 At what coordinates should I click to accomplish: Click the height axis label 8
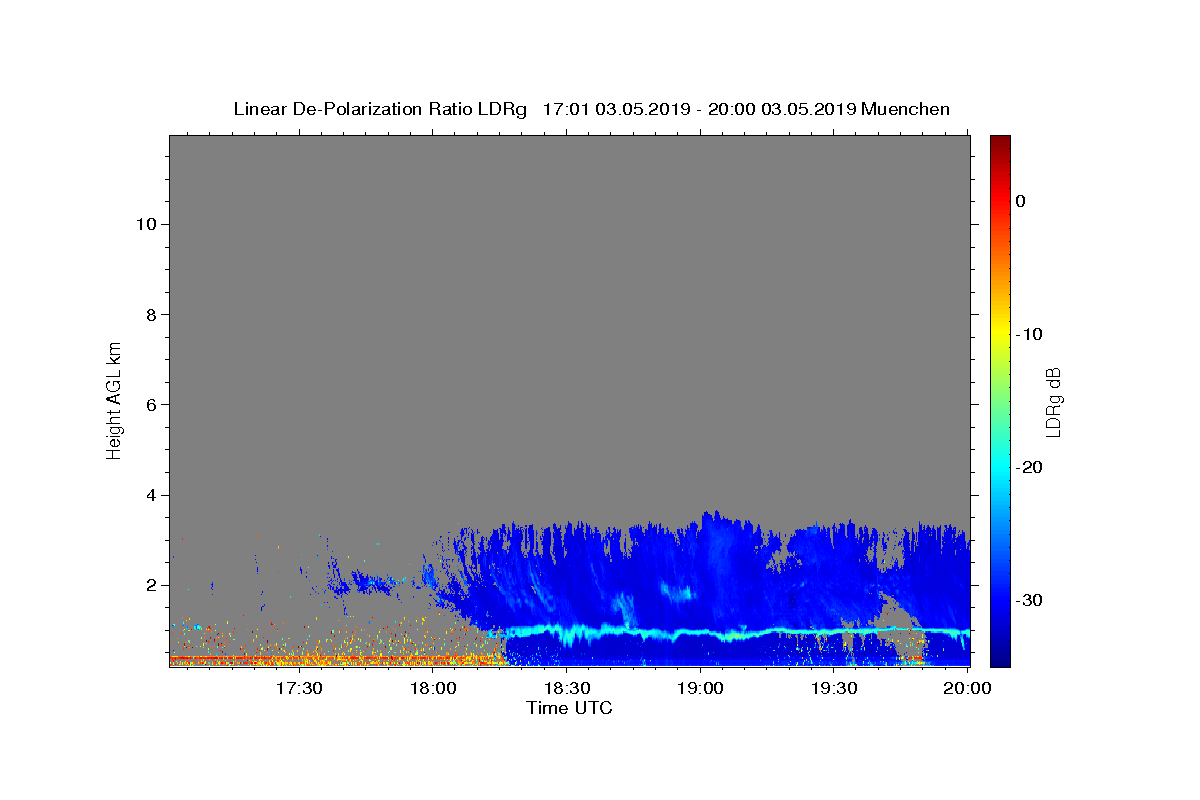[x=150, y=314]
